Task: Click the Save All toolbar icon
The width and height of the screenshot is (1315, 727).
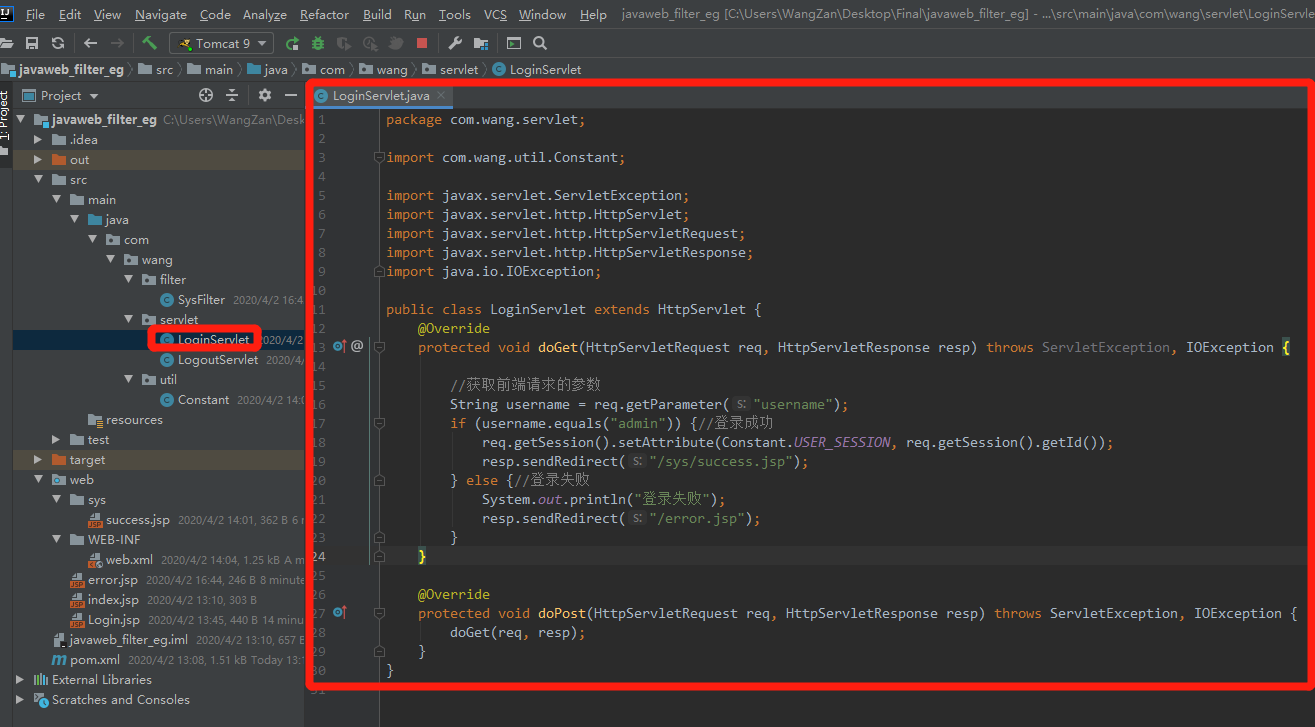Action: click(x=32, y=43)
